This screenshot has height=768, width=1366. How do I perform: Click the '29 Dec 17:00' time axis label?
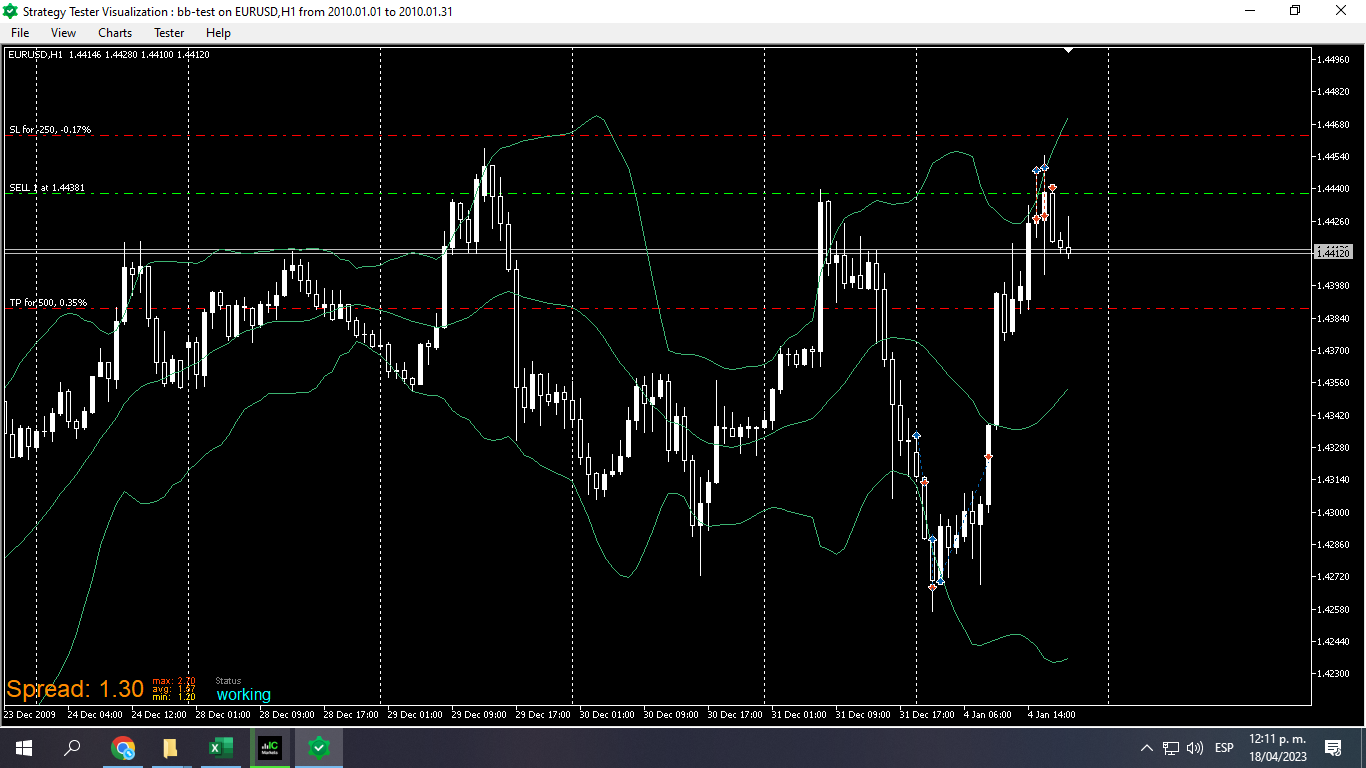(x=543, y=715)
